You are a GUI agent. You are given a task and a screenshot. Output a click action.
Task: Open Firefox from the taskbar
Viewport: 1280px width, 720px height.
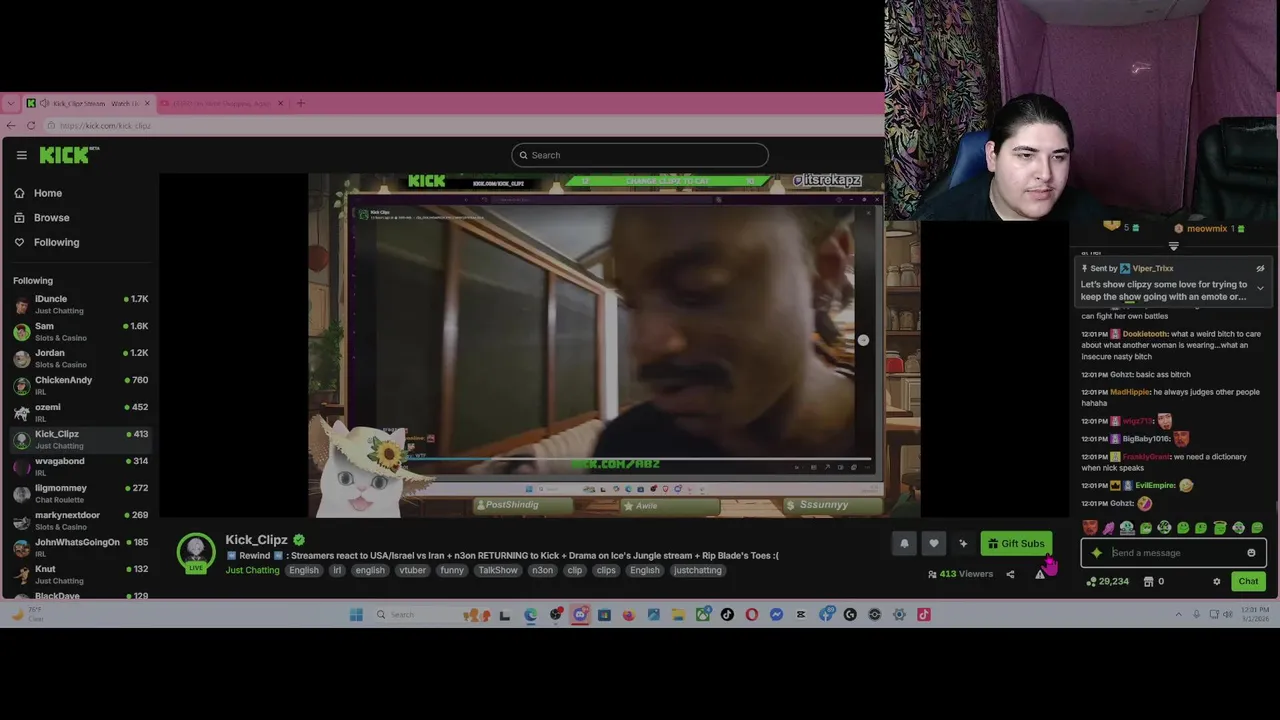(628, 615)
